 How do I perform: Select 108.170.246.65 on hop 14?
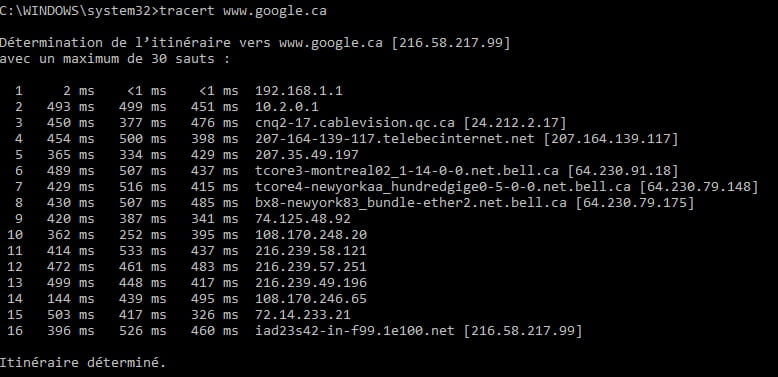[x=311, y=299]
